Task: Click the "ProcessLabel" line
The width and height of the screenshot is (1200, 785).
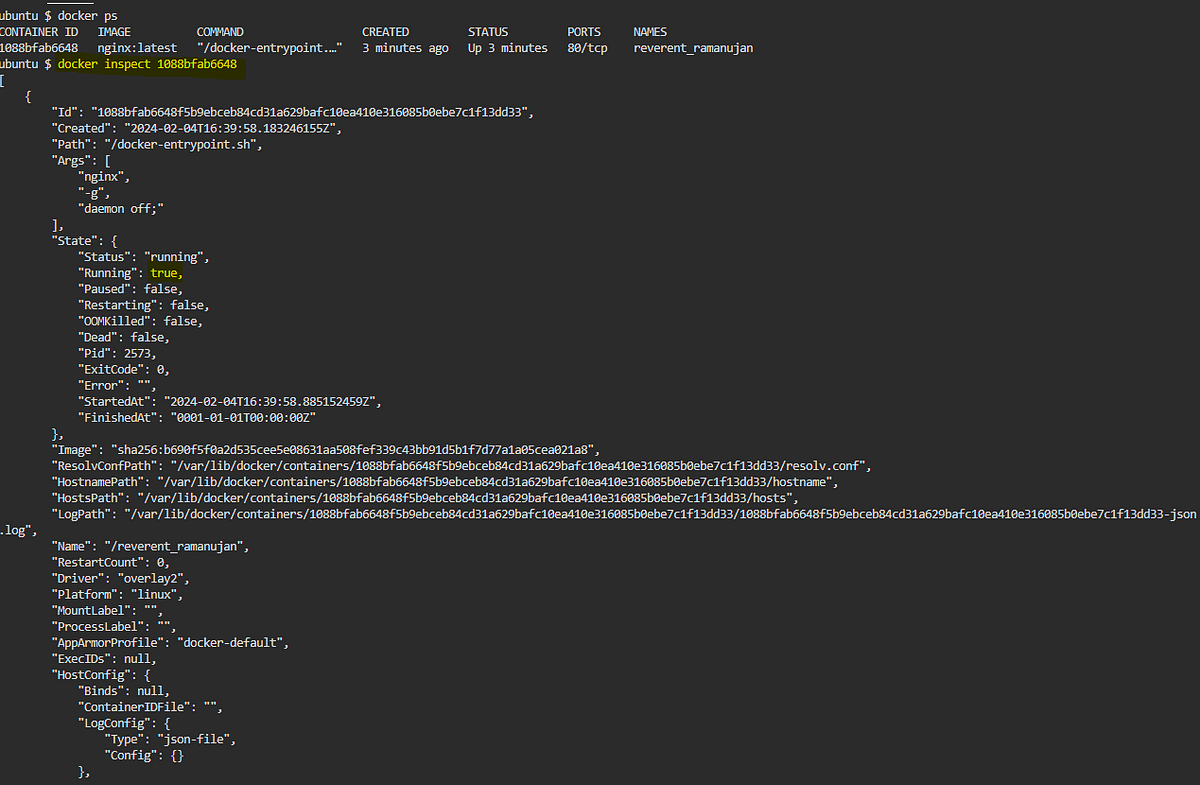Action: (x=114, y=626)
